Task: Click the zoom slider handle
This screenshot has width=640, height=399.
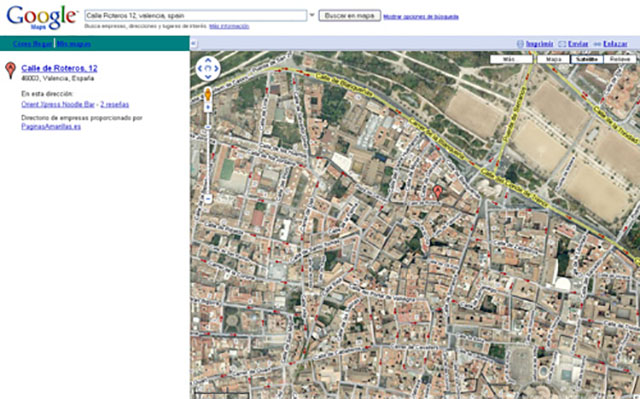Action: 208,127
